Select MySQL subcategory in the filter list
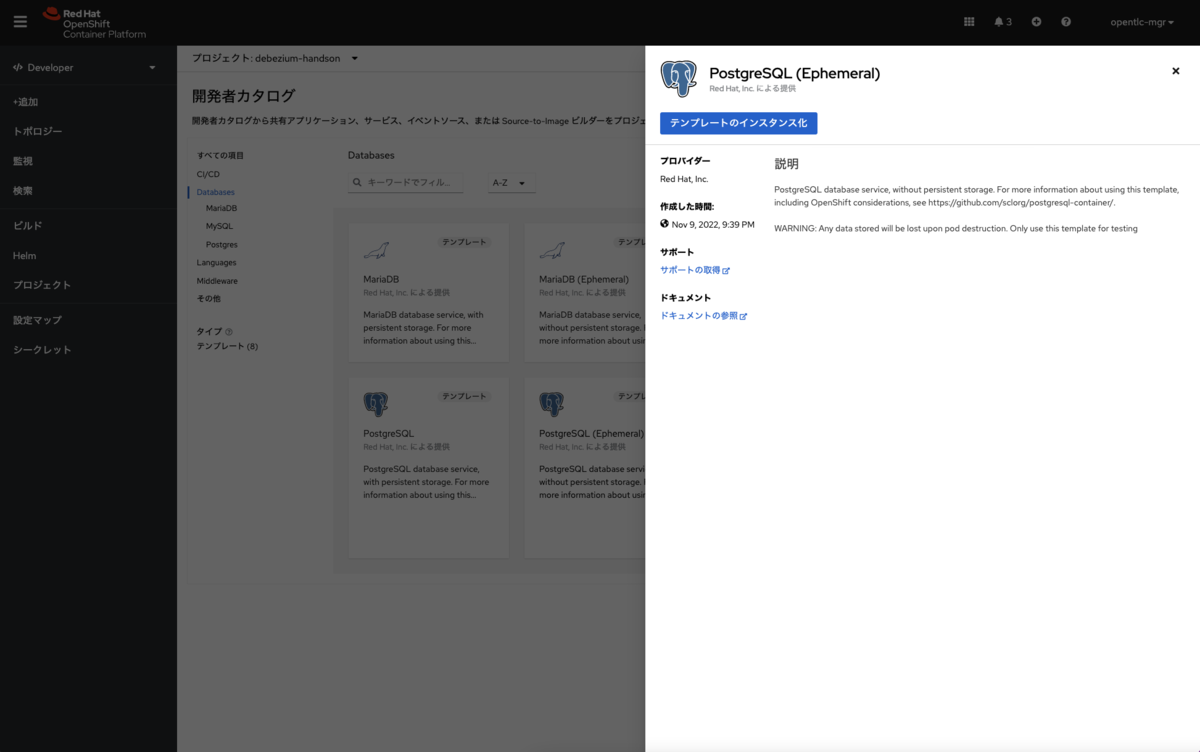 coord(219,226)
